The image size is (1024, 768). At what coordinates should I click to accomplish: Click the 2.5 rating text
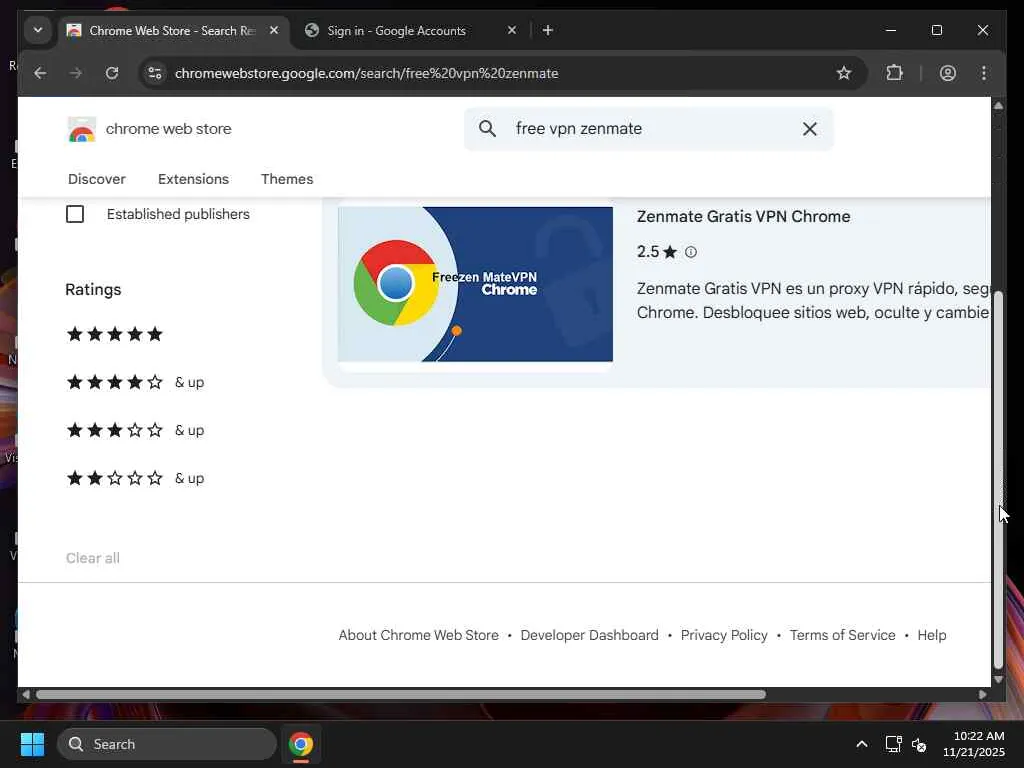click(x=648, y=252)
